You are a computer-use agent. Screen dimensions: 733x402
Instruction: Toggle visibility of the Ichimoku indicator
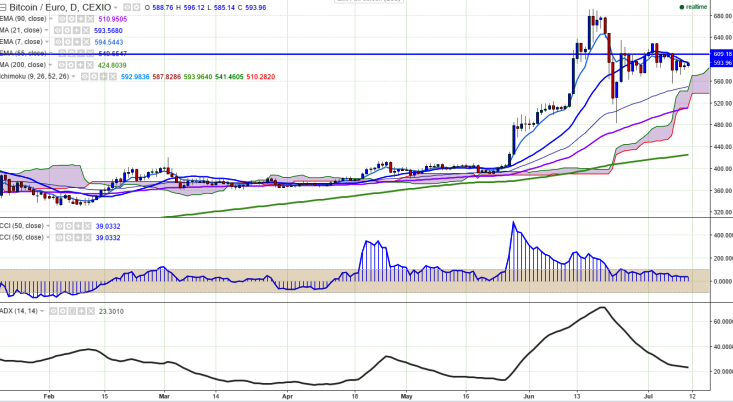pyautogui.click(x=85, y=76)
